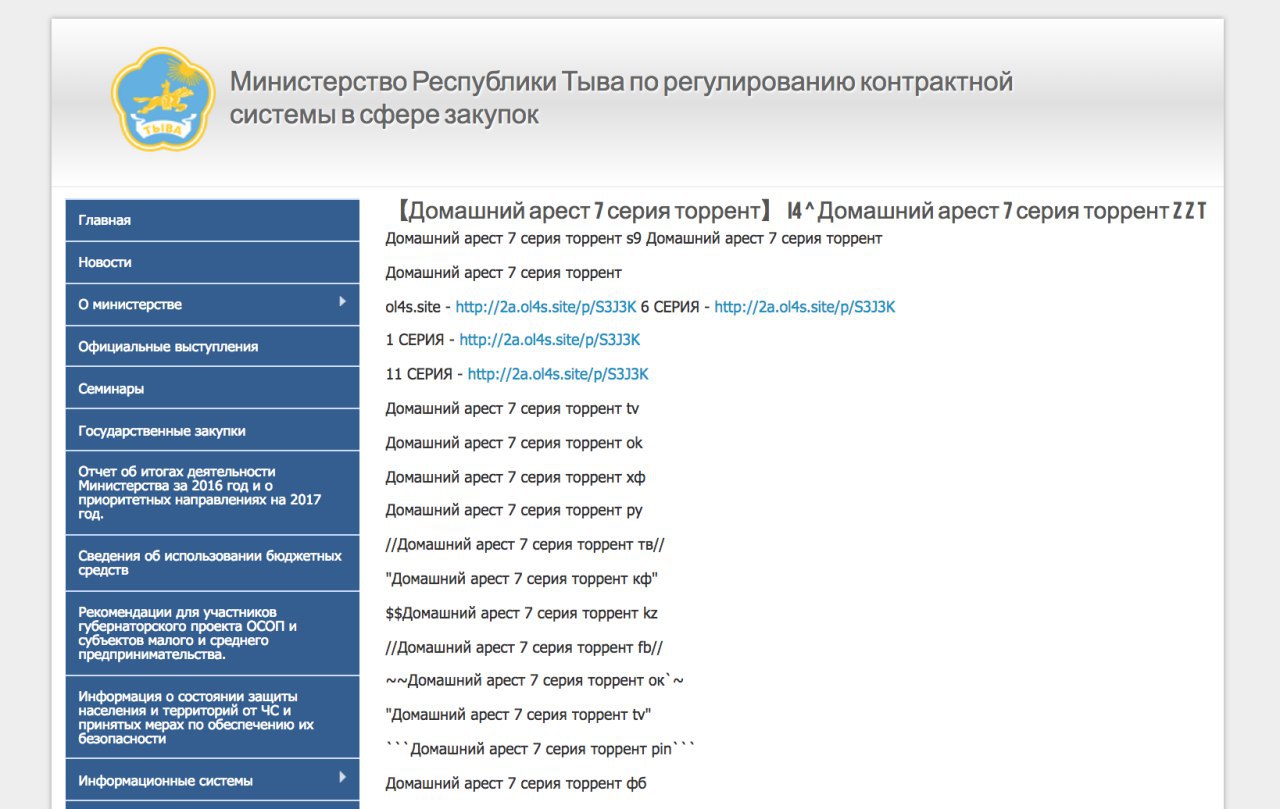Open the 1 СЕРИЯ link
Screen dimensions: 1280x809
tap(550, 340)
